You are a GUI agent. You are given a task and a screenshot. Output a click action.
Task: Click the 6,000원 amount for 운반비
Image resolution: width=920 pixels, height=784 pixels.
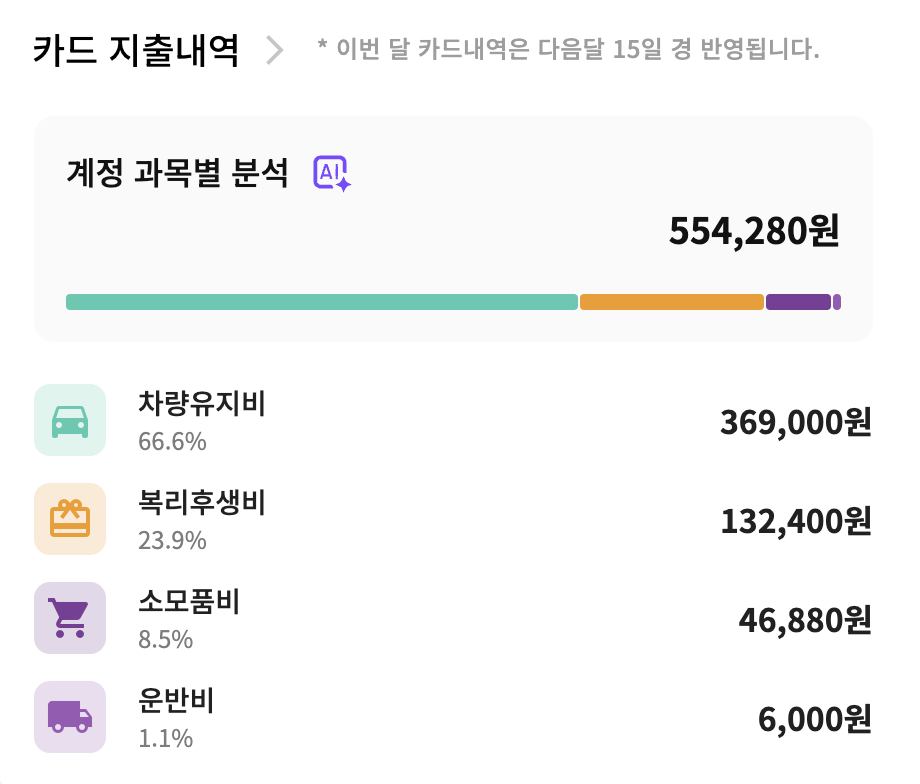(814, 719)
